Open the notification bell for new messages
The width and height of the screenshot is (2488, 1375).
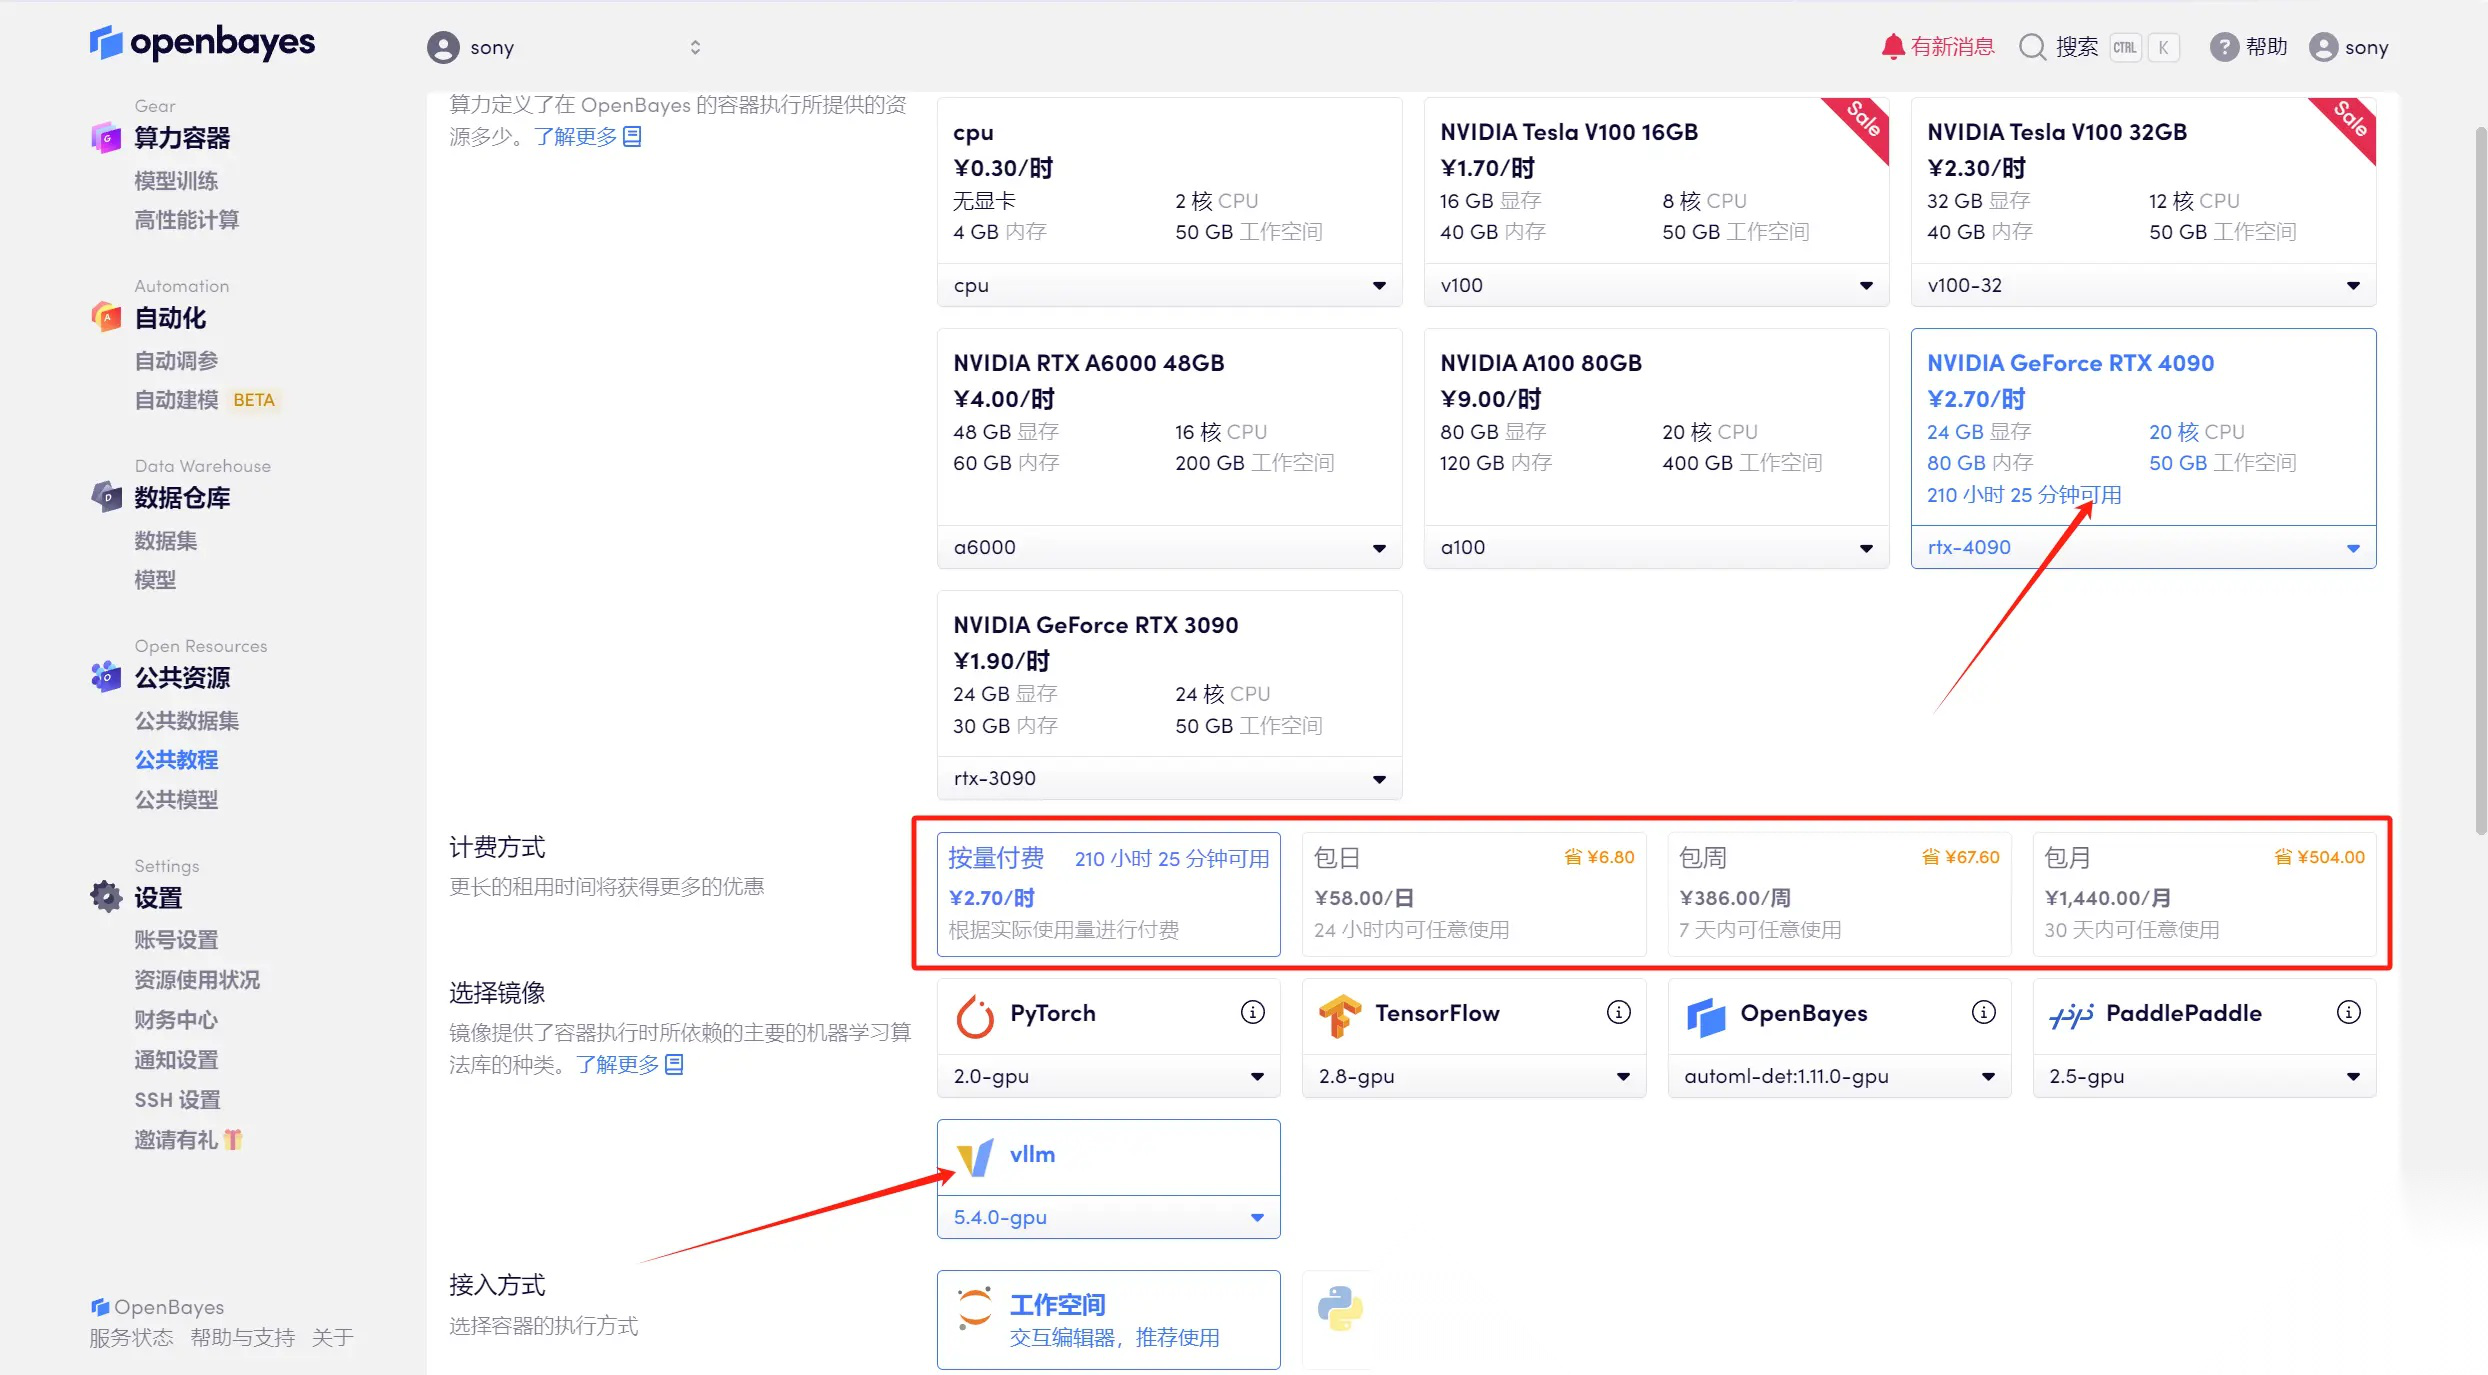pos(1892,47)
